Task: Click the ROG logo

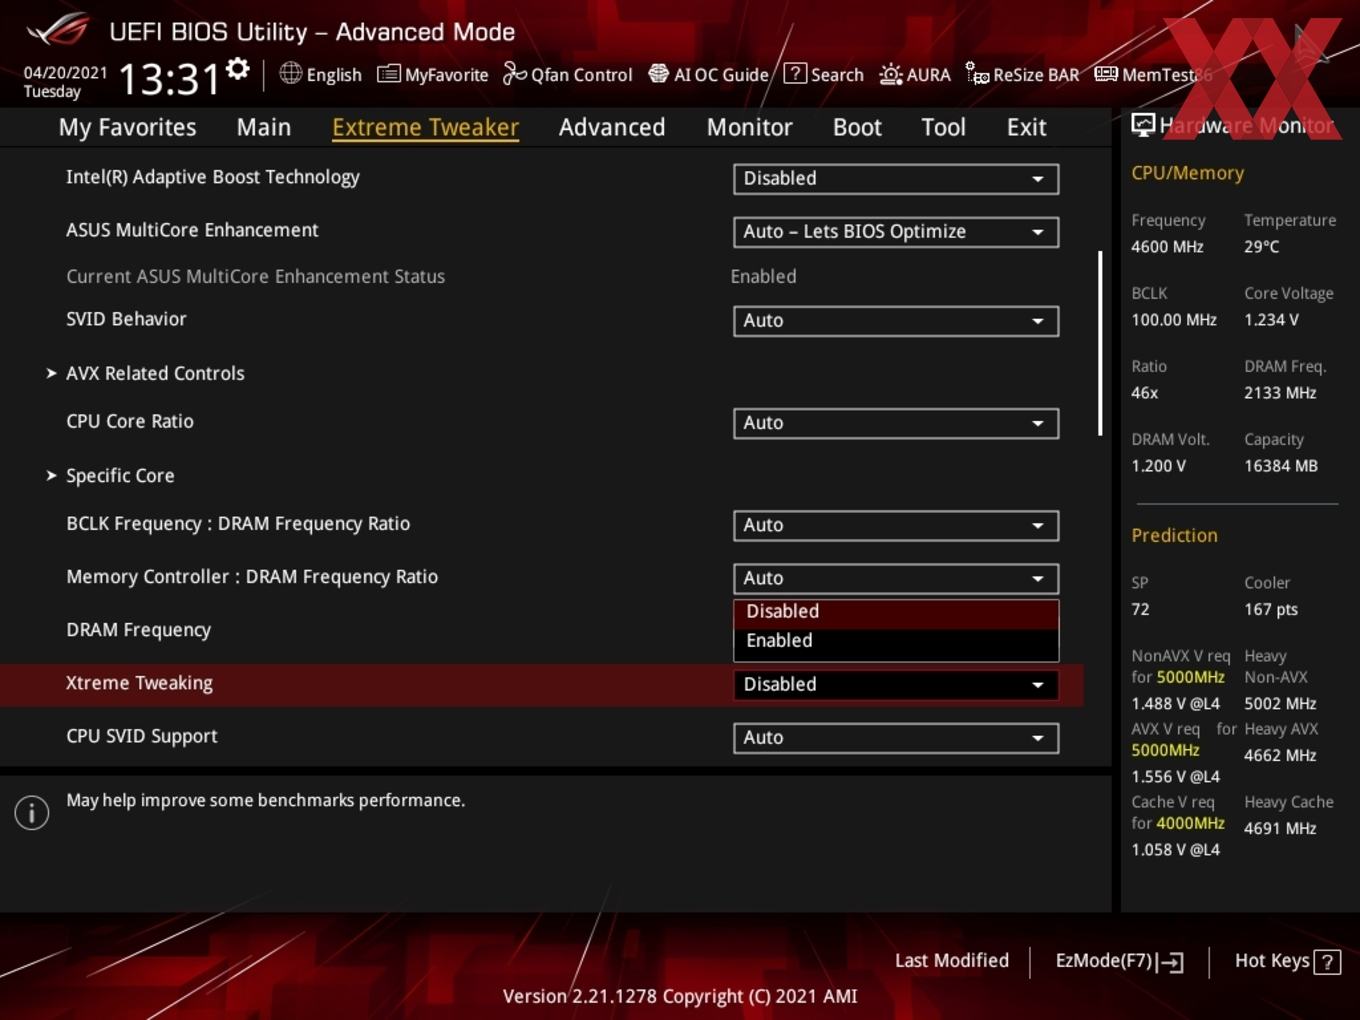Action: click(x=58, y=30)
